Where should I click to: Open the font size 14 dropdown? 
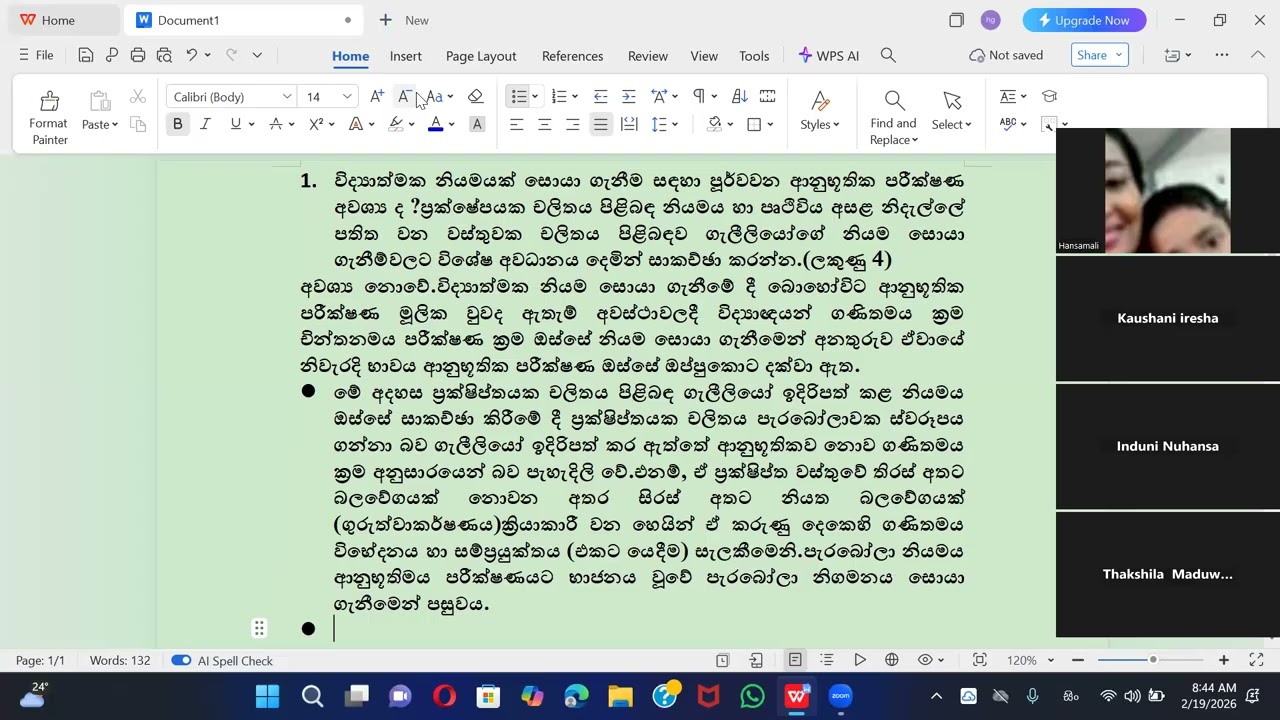click(x=347, y=96)
